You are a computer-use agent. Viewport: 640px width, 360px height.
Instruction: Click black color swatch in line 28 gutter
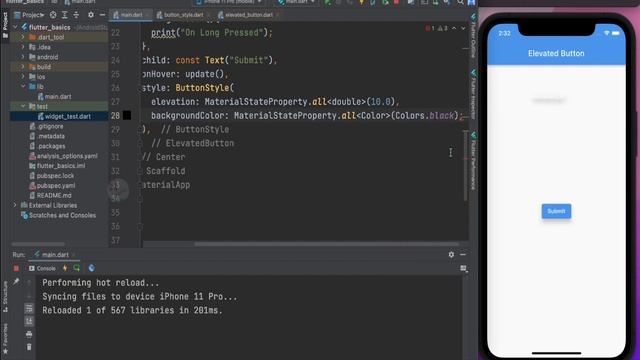click(x=127, y=116)
